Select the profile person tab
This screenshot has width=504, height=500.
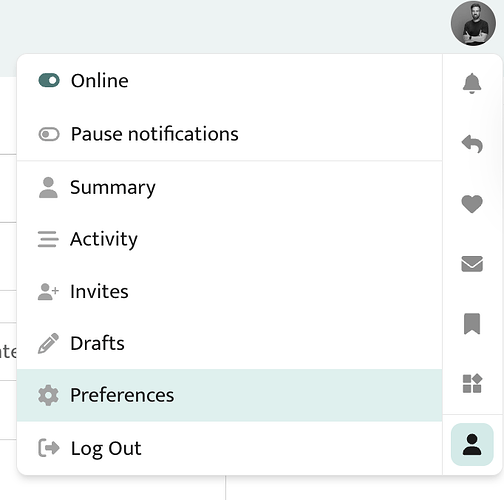click(472, 444)
